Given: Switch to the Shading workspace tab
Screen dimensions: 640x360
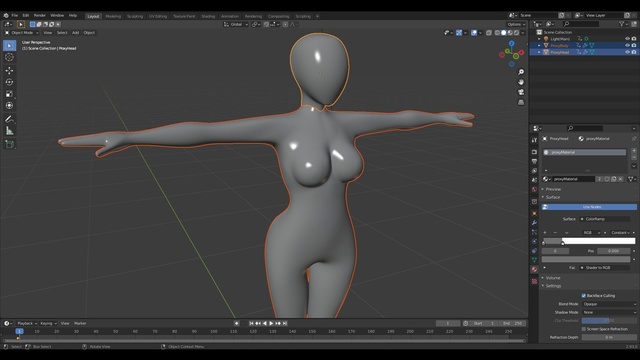Looking at the screenshot, I should click(208, 16).
